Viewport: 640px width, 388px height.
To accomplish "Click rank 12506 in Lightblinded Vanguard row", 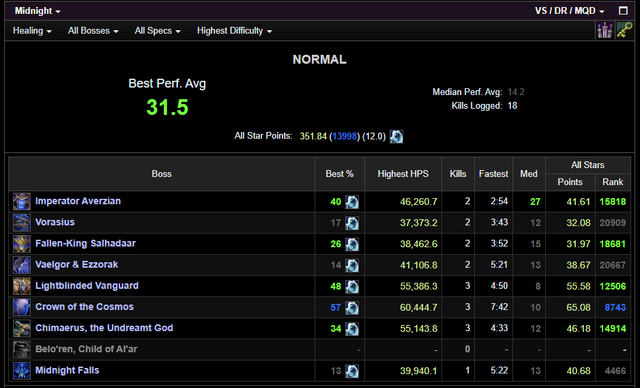I will click(613, 286).
